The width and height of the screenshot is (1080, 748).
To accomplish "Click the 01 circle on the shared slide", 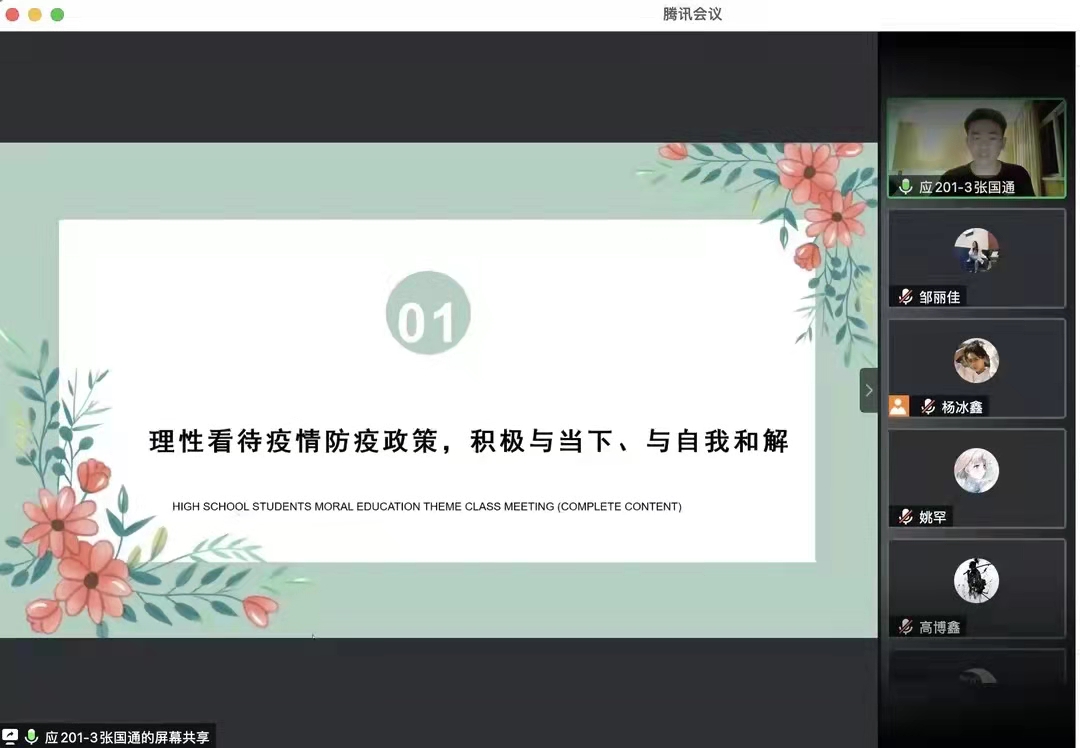I will pyautogui.click(x=428, y=313).
